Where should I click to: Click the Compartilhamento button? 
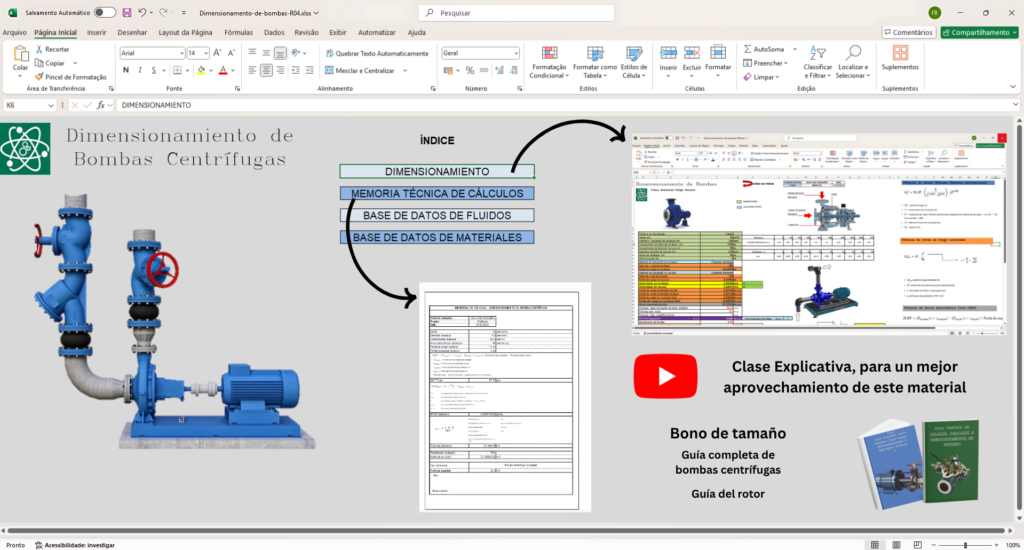coord(979,32)
